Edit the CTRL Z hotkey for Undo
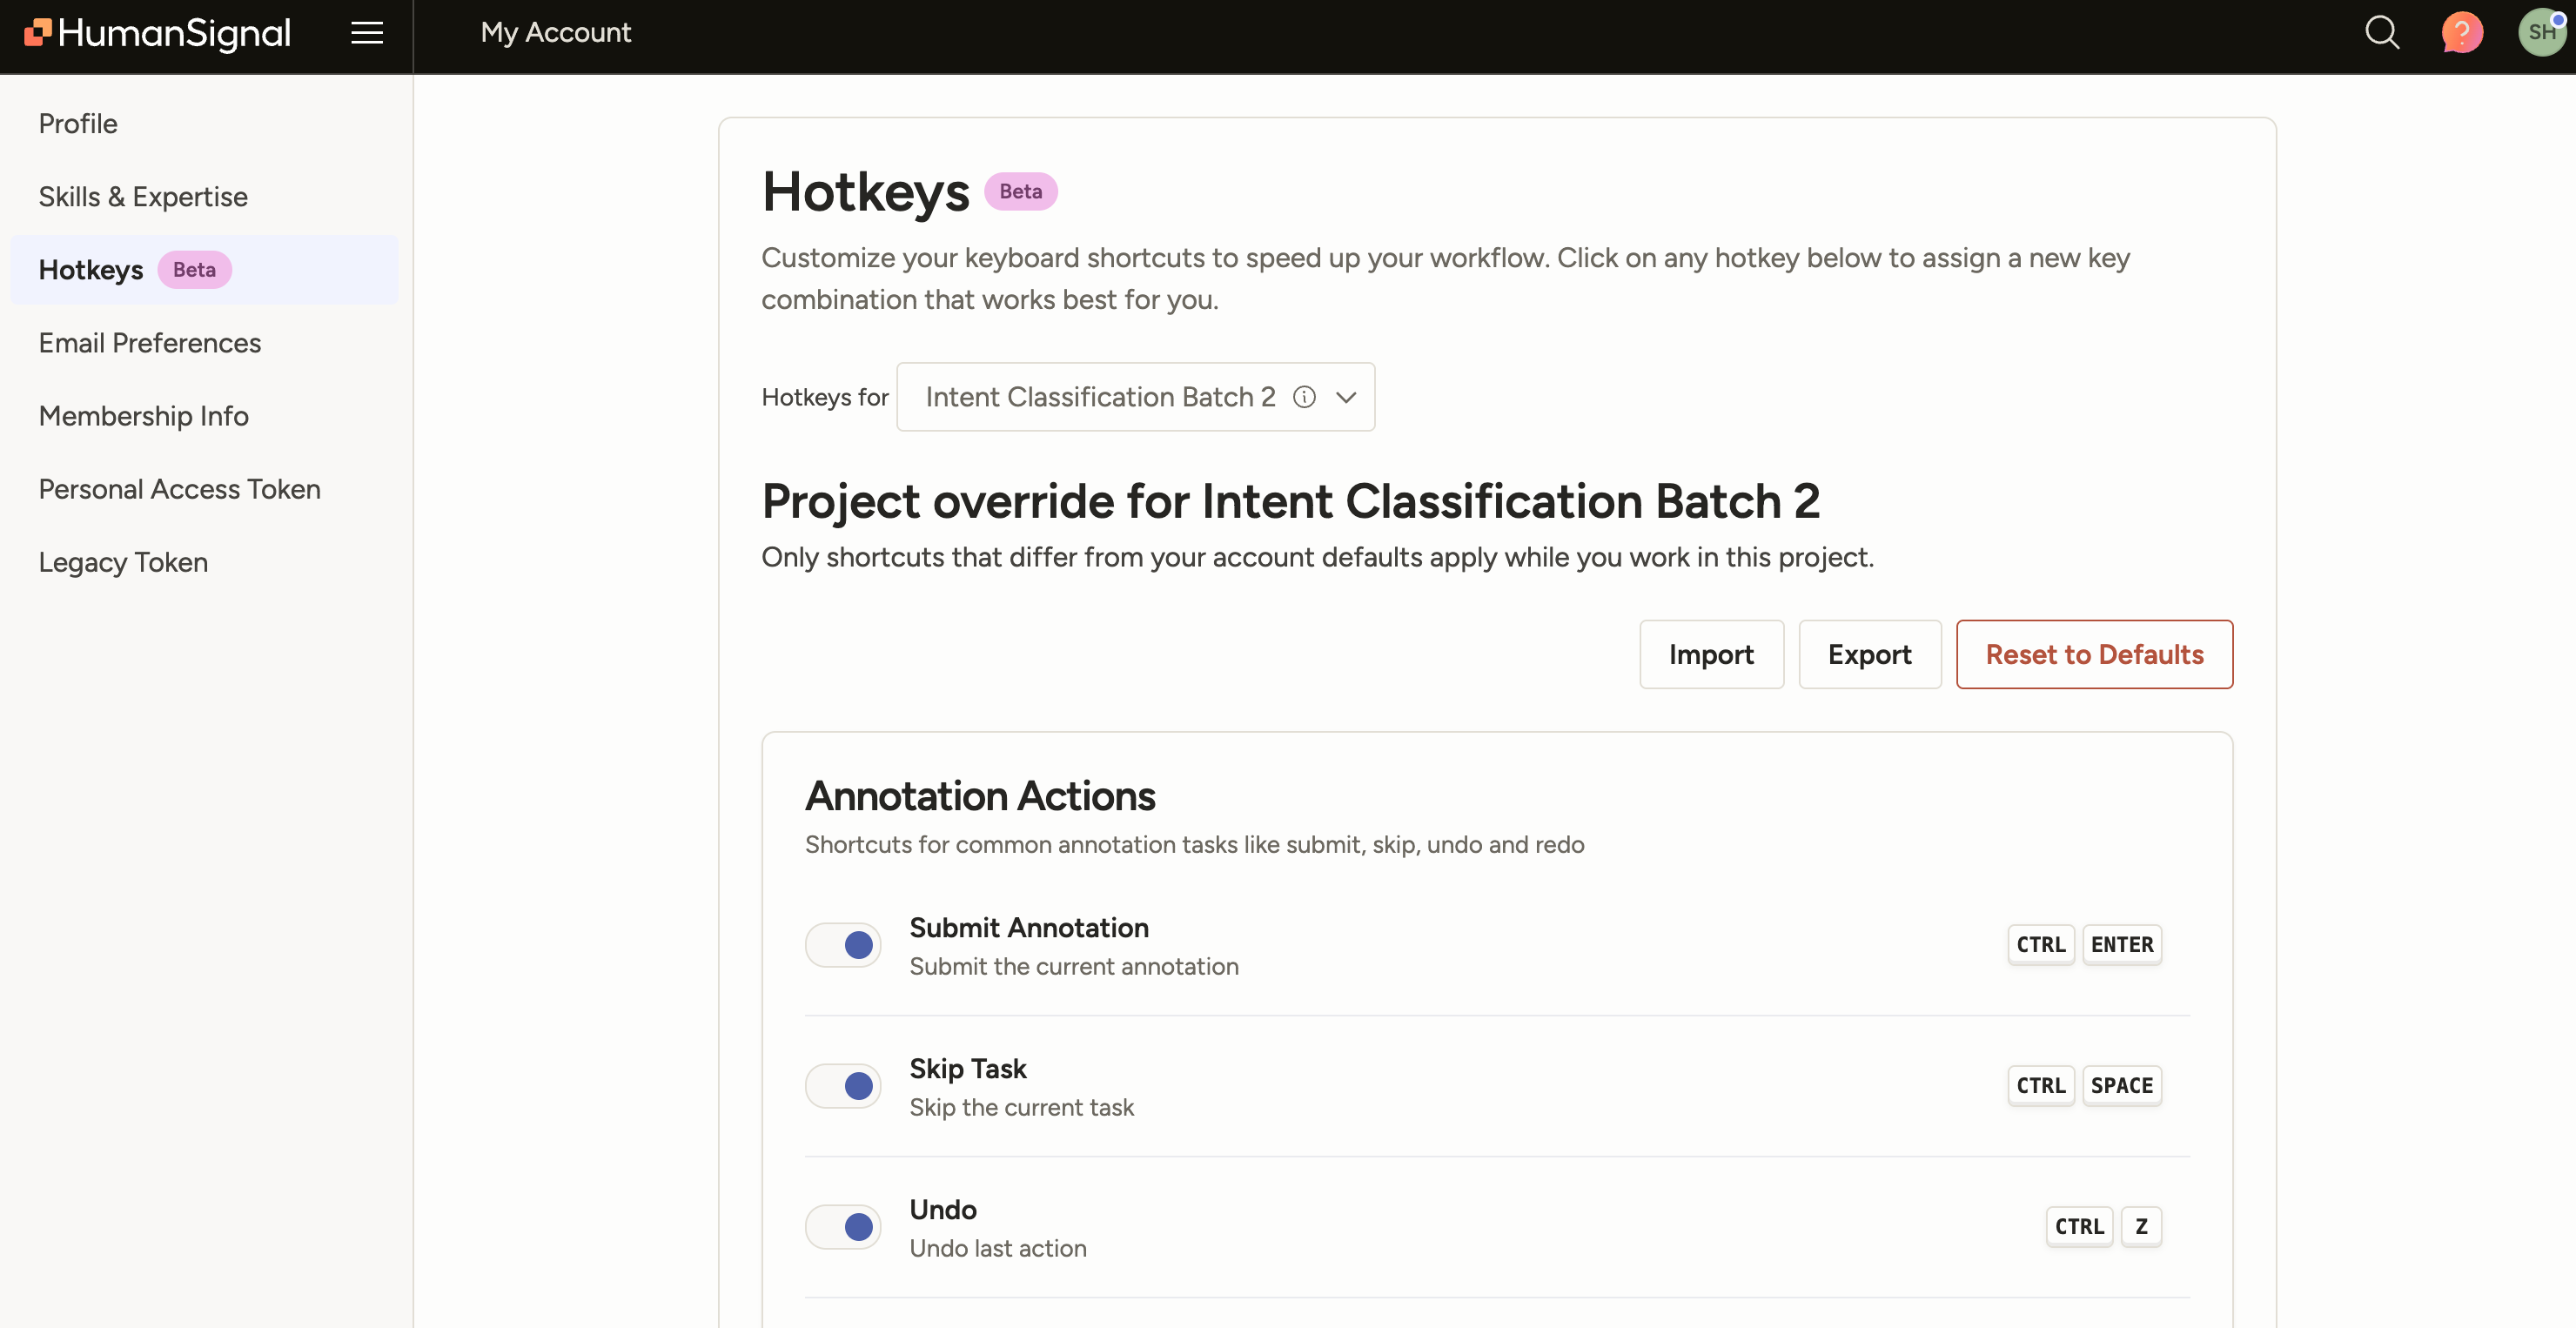The width and height of the screenshot is (2576, 1328). point(2103,1227)
